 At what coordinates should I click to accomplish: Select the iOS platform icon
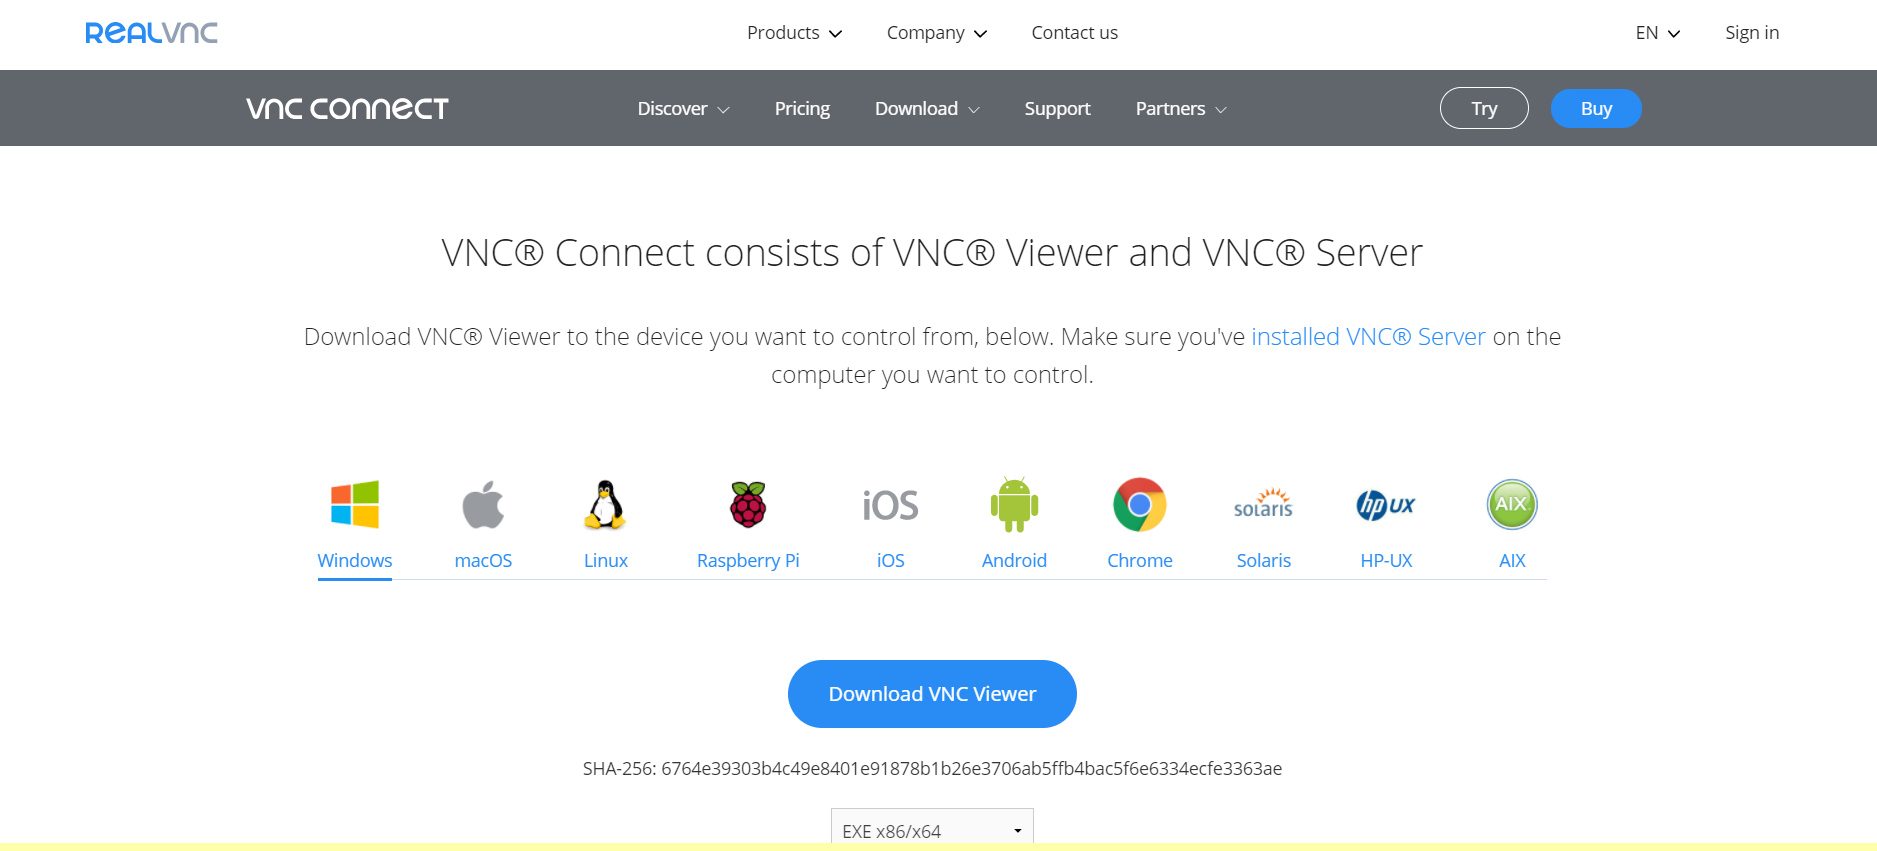pos(890,505)
